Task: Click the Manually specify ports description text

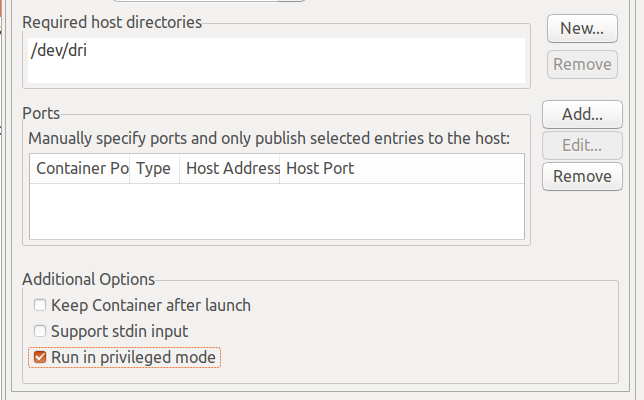Action: tap(268, 138)
